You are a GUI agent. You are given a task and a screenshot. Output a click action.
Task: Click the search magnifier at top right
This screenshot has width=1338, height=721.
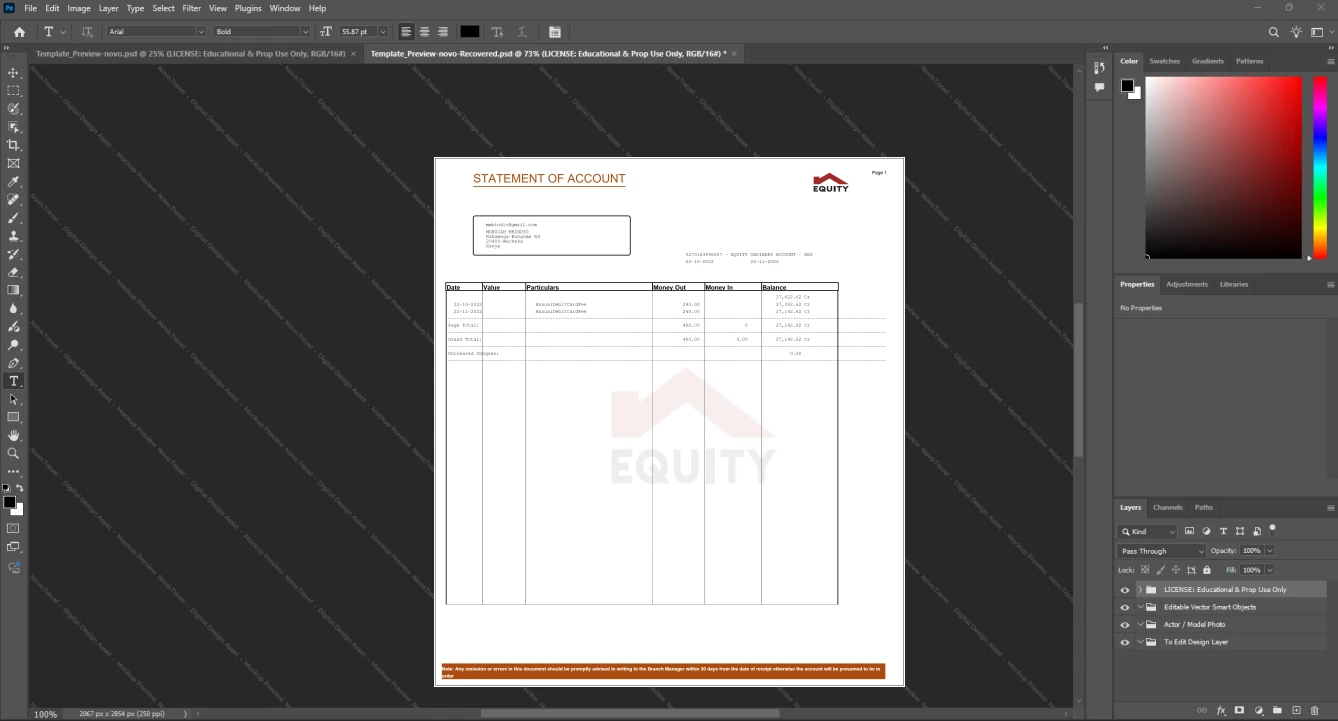[1273, 32]
